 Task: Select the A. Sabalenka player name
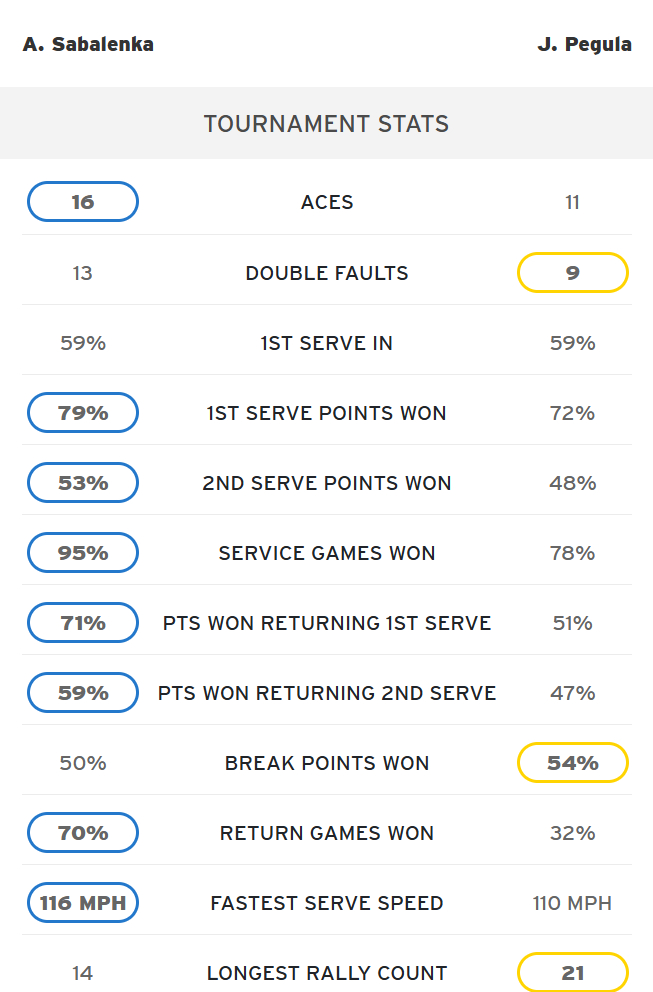click(x=88, y=44)
